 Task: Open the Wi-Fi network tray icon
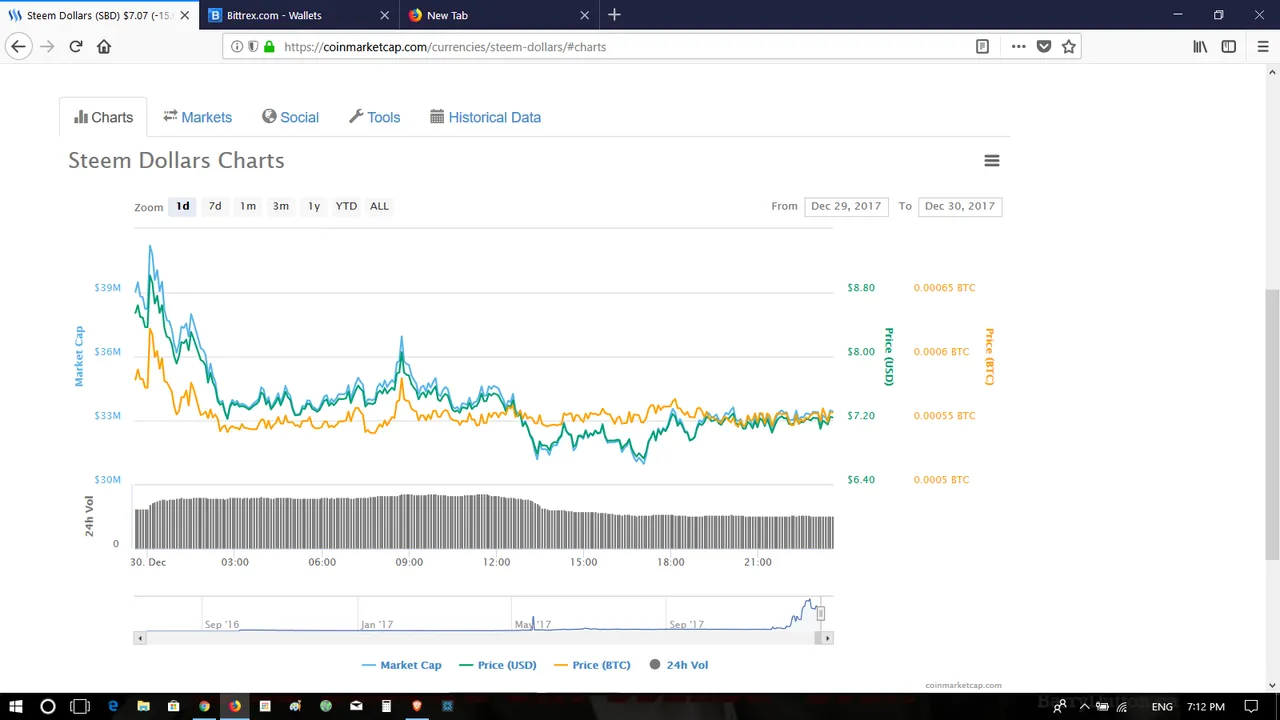pos(1122,707)
